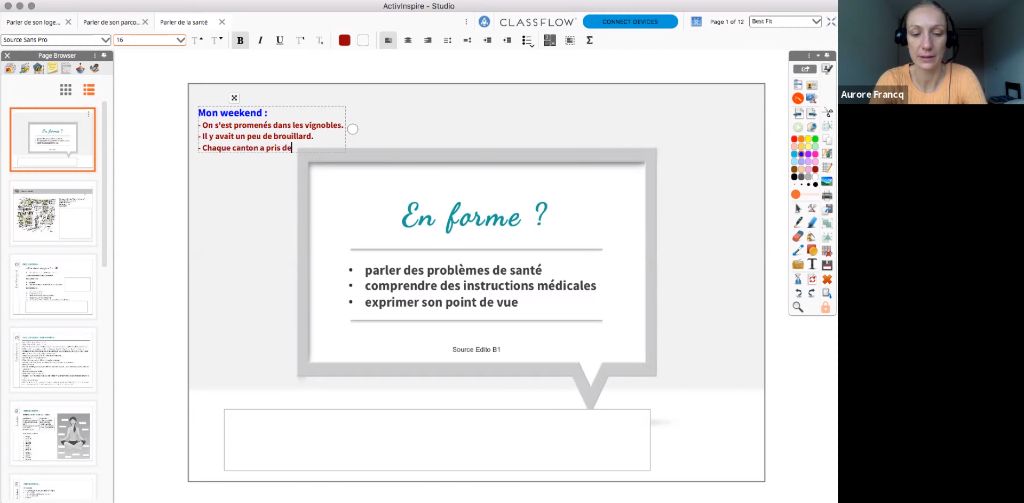Click the printer icon in toolbox
The width and height of the screenshot is (1024, 503).
pyautogui.click(x=827, y=195)
